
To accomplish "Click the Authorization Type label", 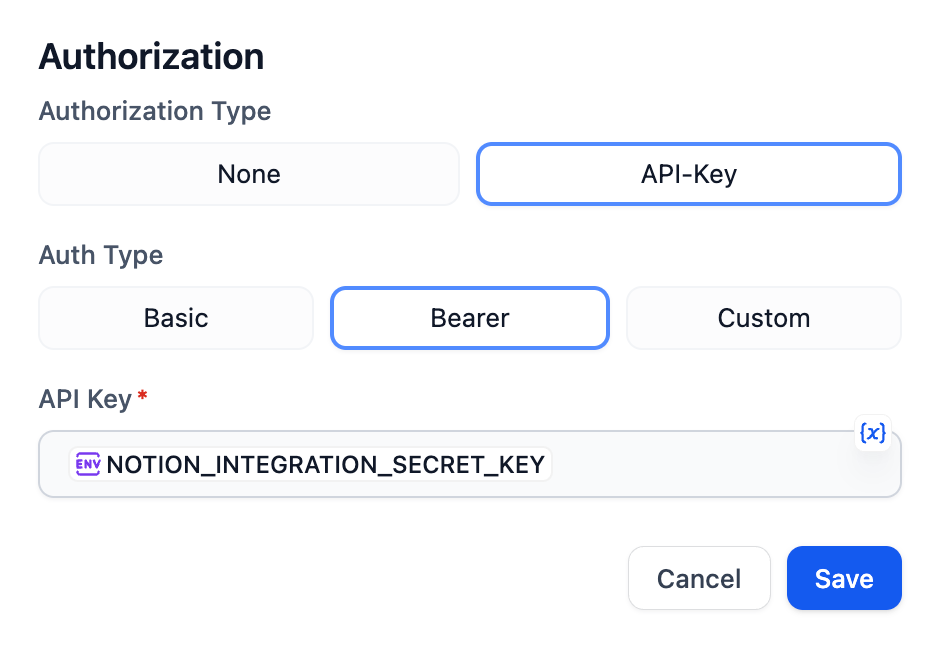I will [x=155, y=111].
